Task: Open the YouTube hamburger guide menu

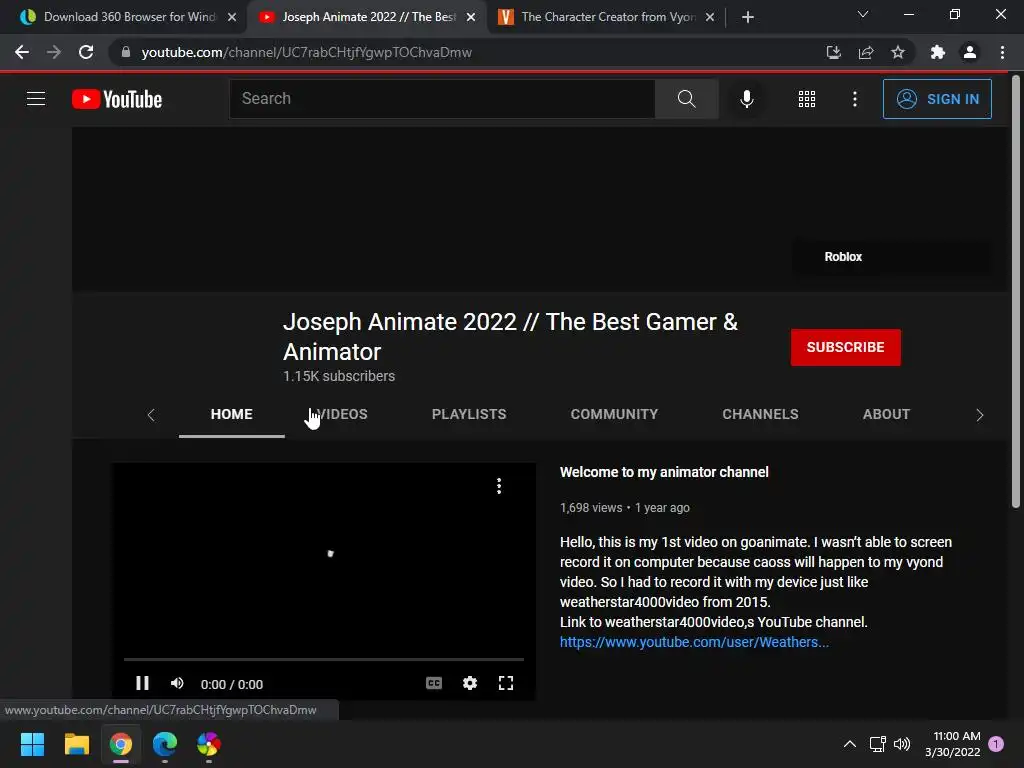Action: (x=36, y=99)
